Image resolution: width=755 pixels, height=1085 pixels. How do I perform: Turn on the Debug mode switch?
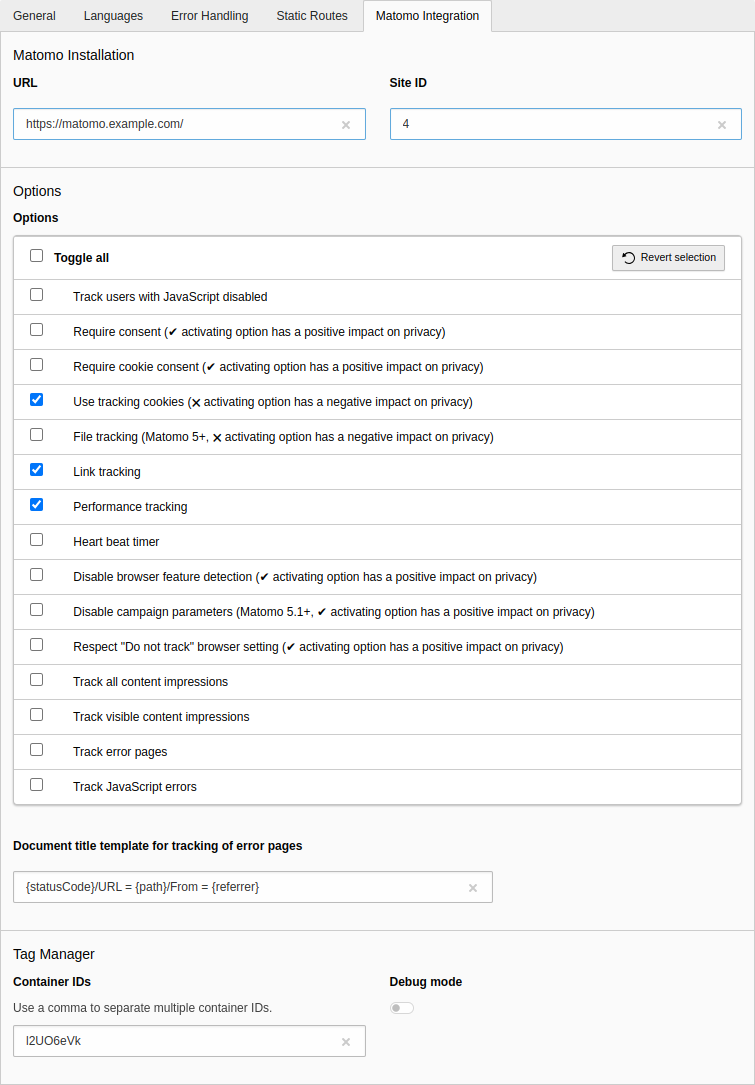401,1007
